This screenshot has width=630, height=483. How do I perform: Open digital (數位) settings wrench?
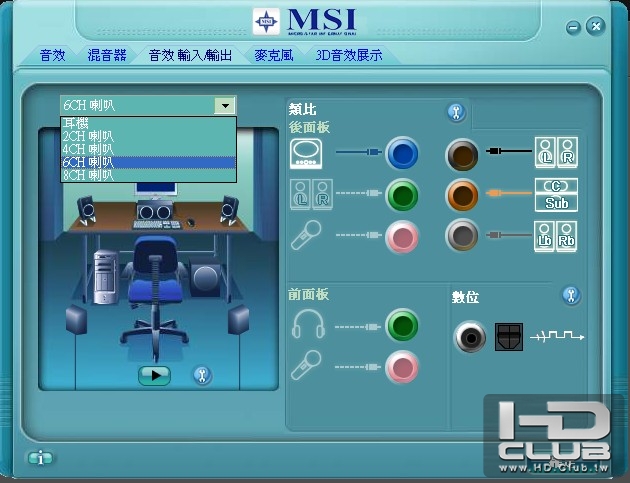(x=571, y=295)
